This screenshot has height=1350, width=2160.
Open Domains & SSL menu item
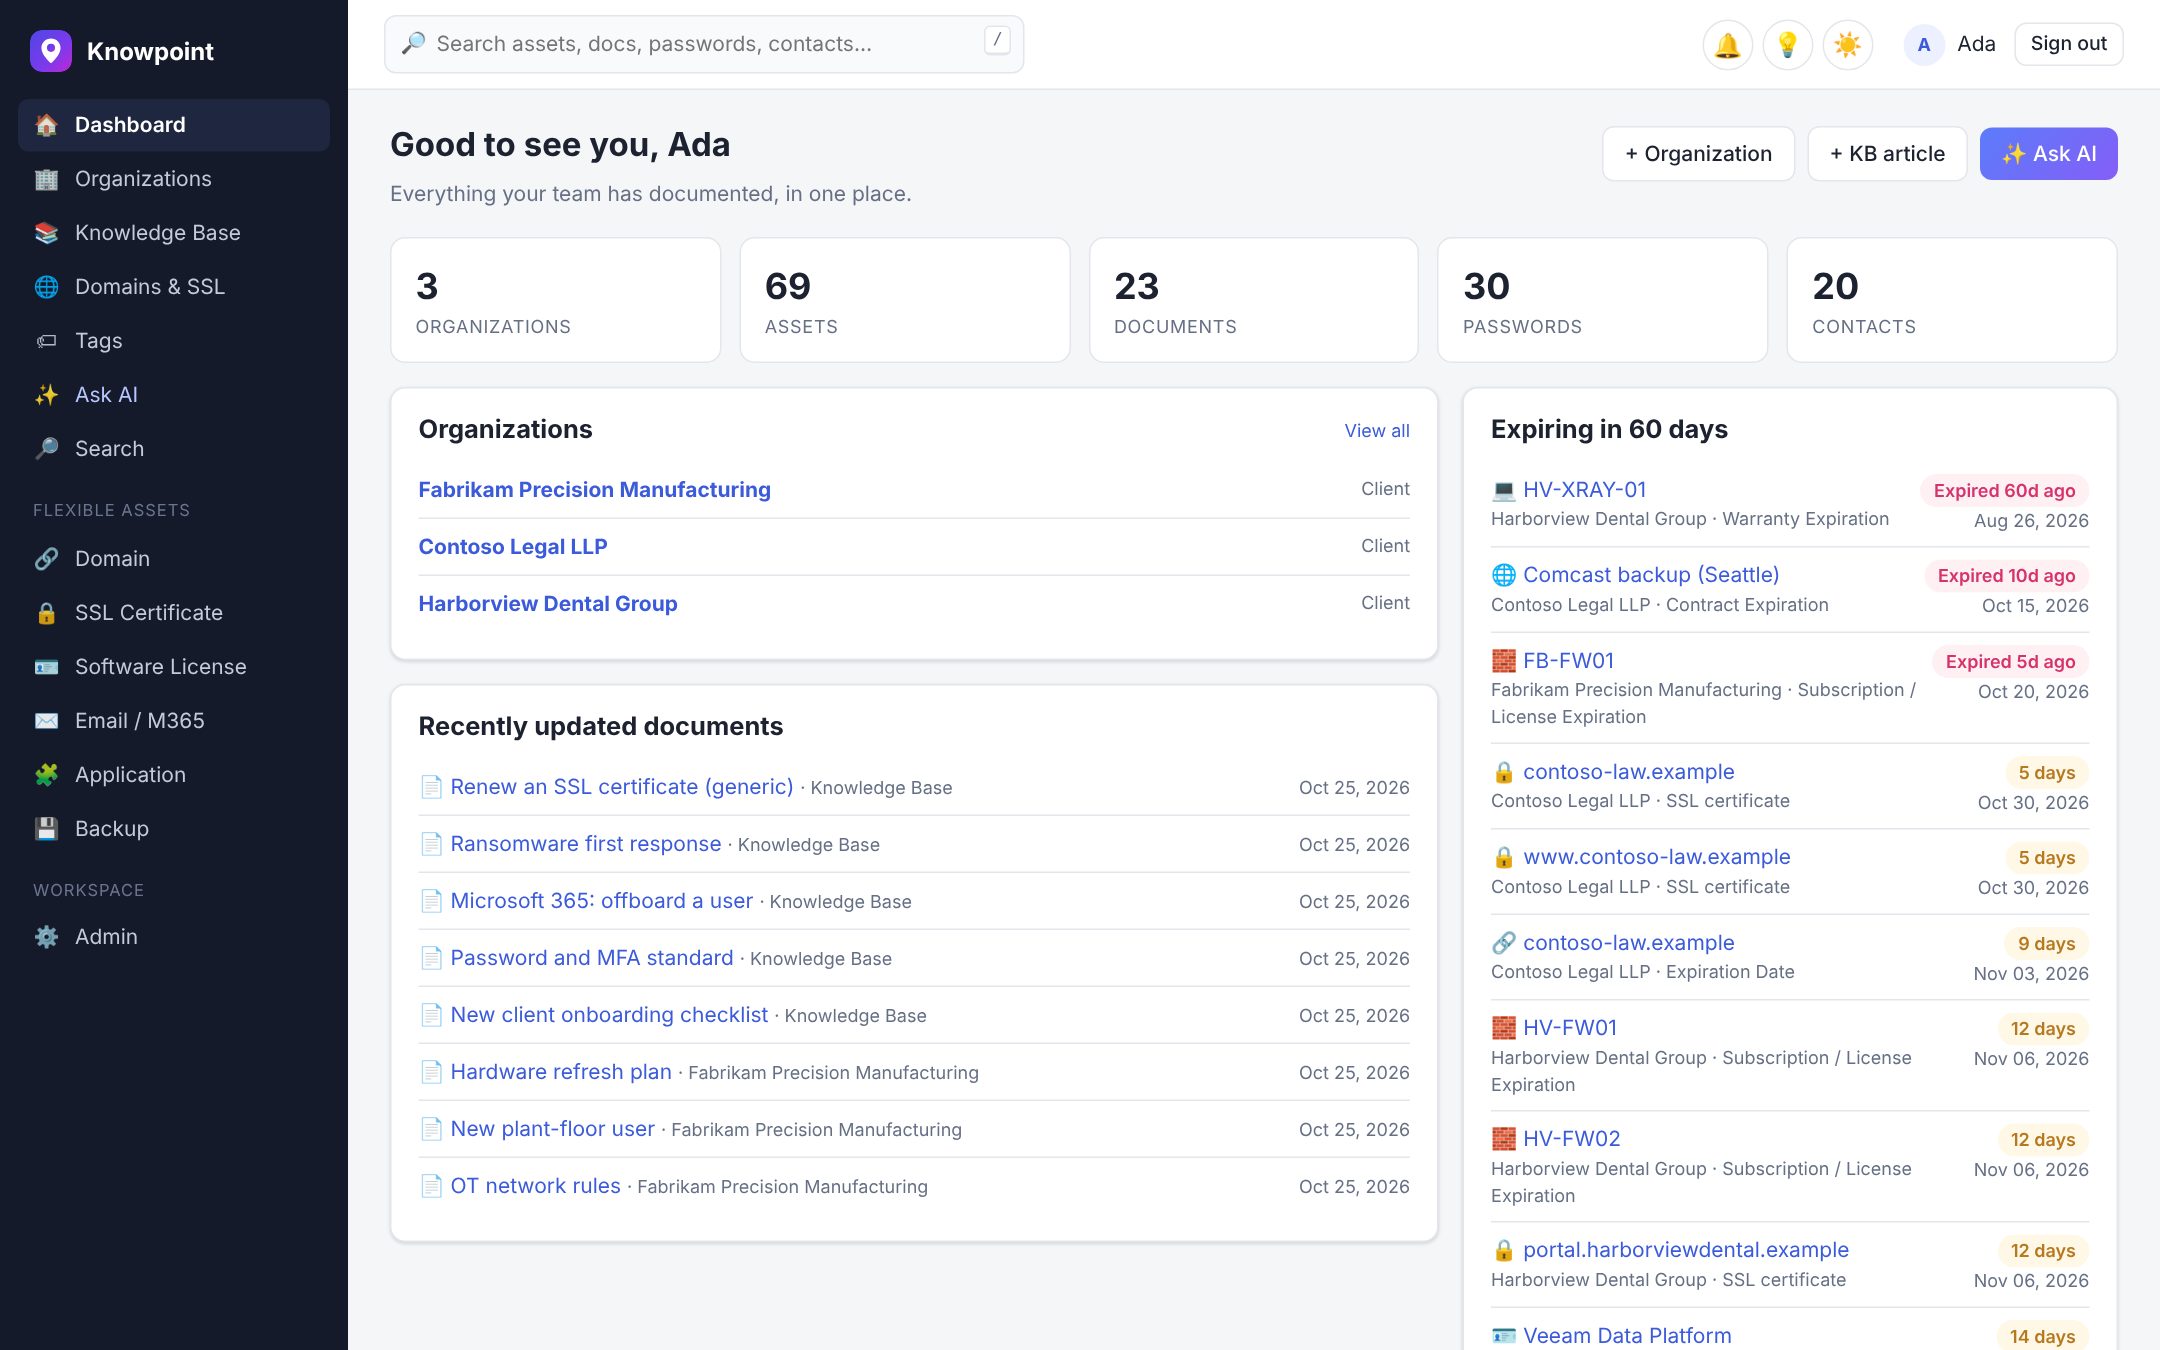[174, 287]
